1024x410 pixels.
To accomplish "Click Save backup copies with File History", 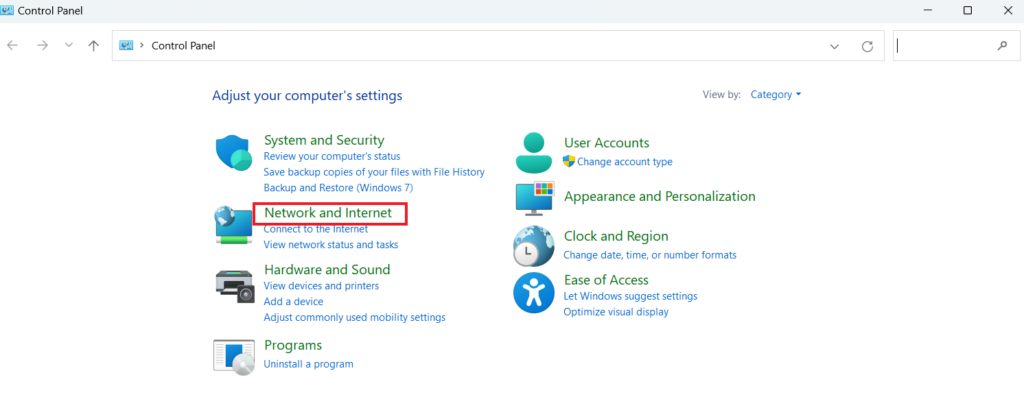I will (374, 172).
